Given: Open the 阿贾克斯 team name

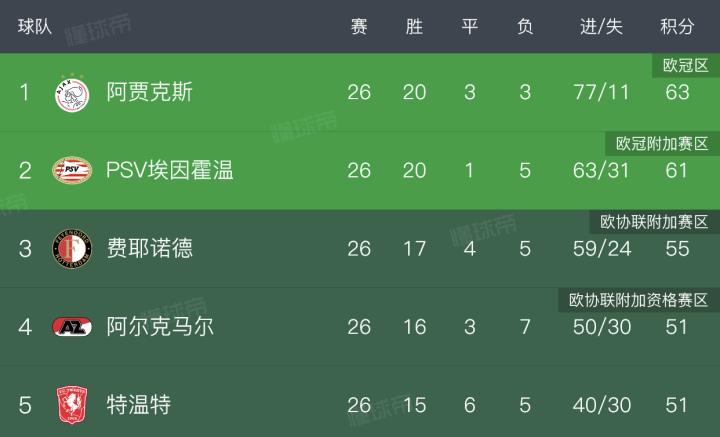Looking at the screenshot, I should coord(150,93).
